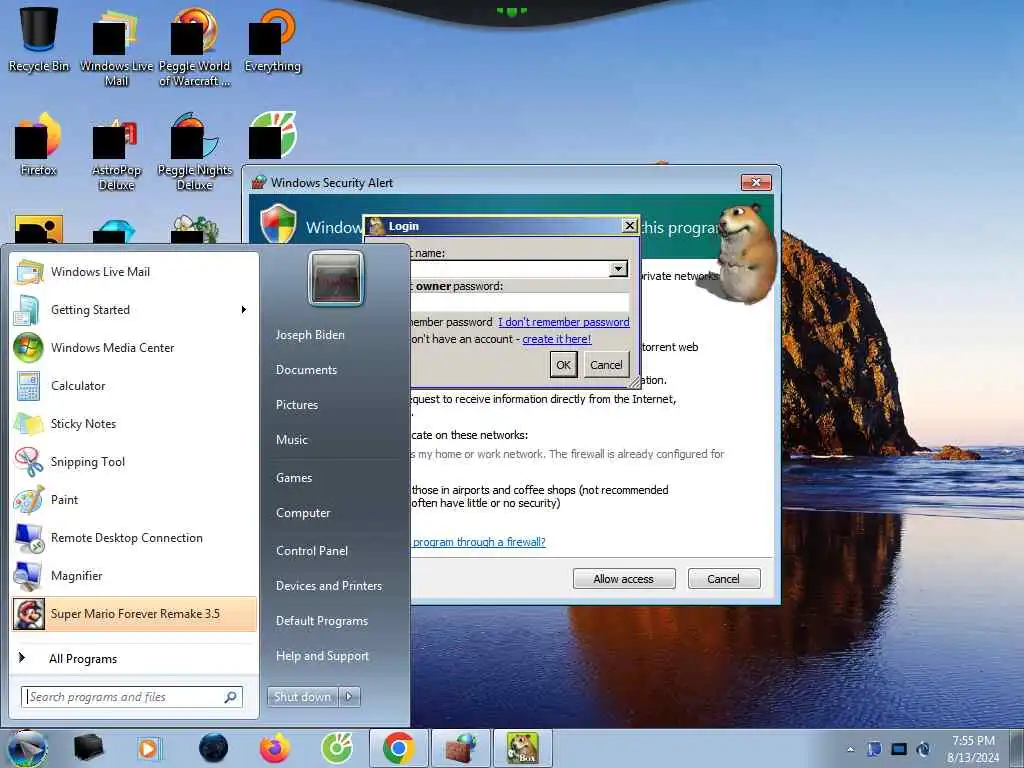Click OK in Login dialog
This screenshot has width=1024, height=768.
[x=564, y=365]
